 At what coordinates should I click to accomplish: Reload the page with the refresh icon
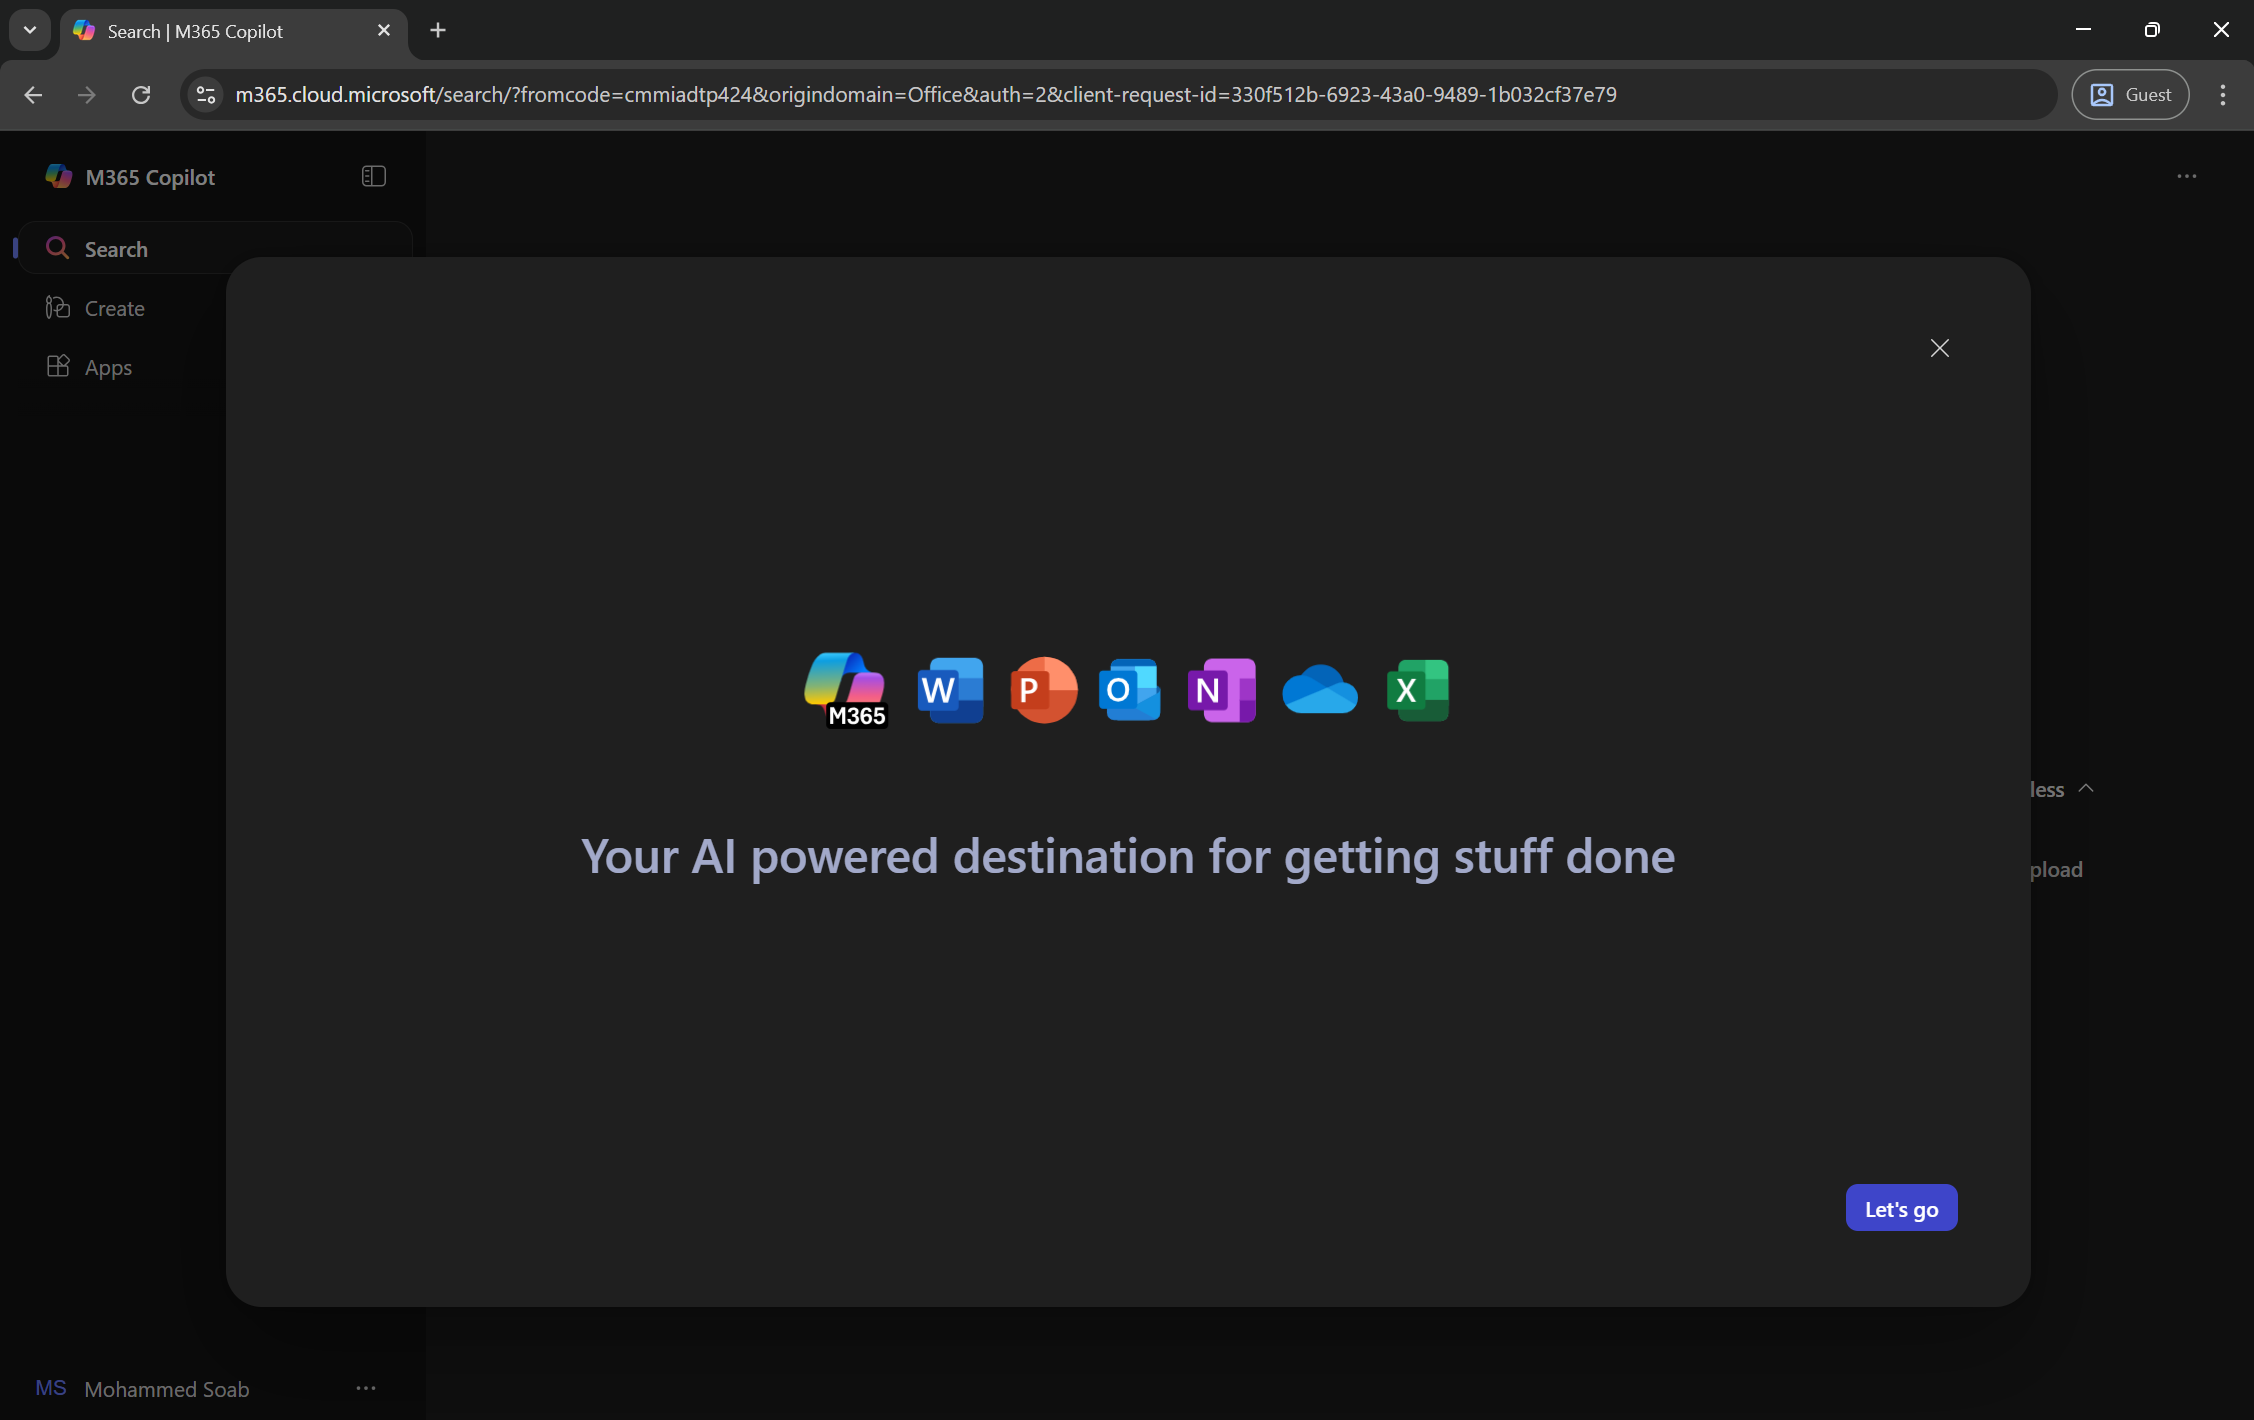141,94
